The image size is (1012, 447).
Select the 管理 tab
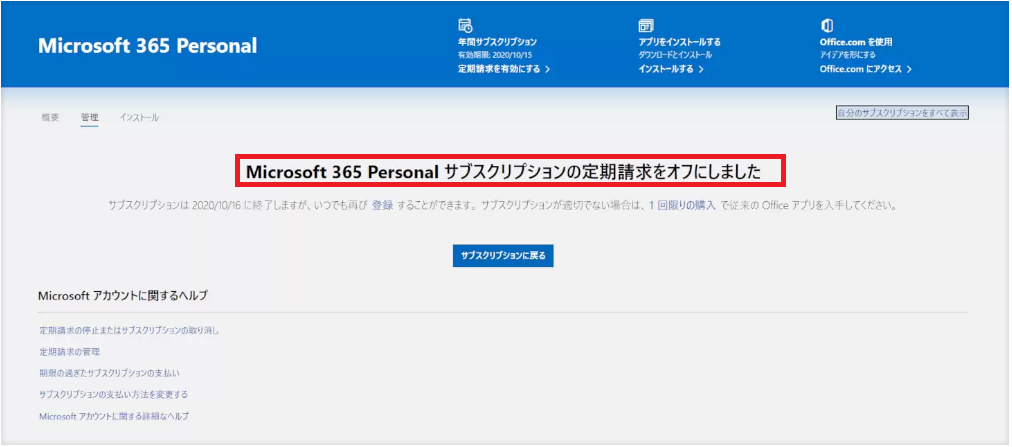click(89, 117)
